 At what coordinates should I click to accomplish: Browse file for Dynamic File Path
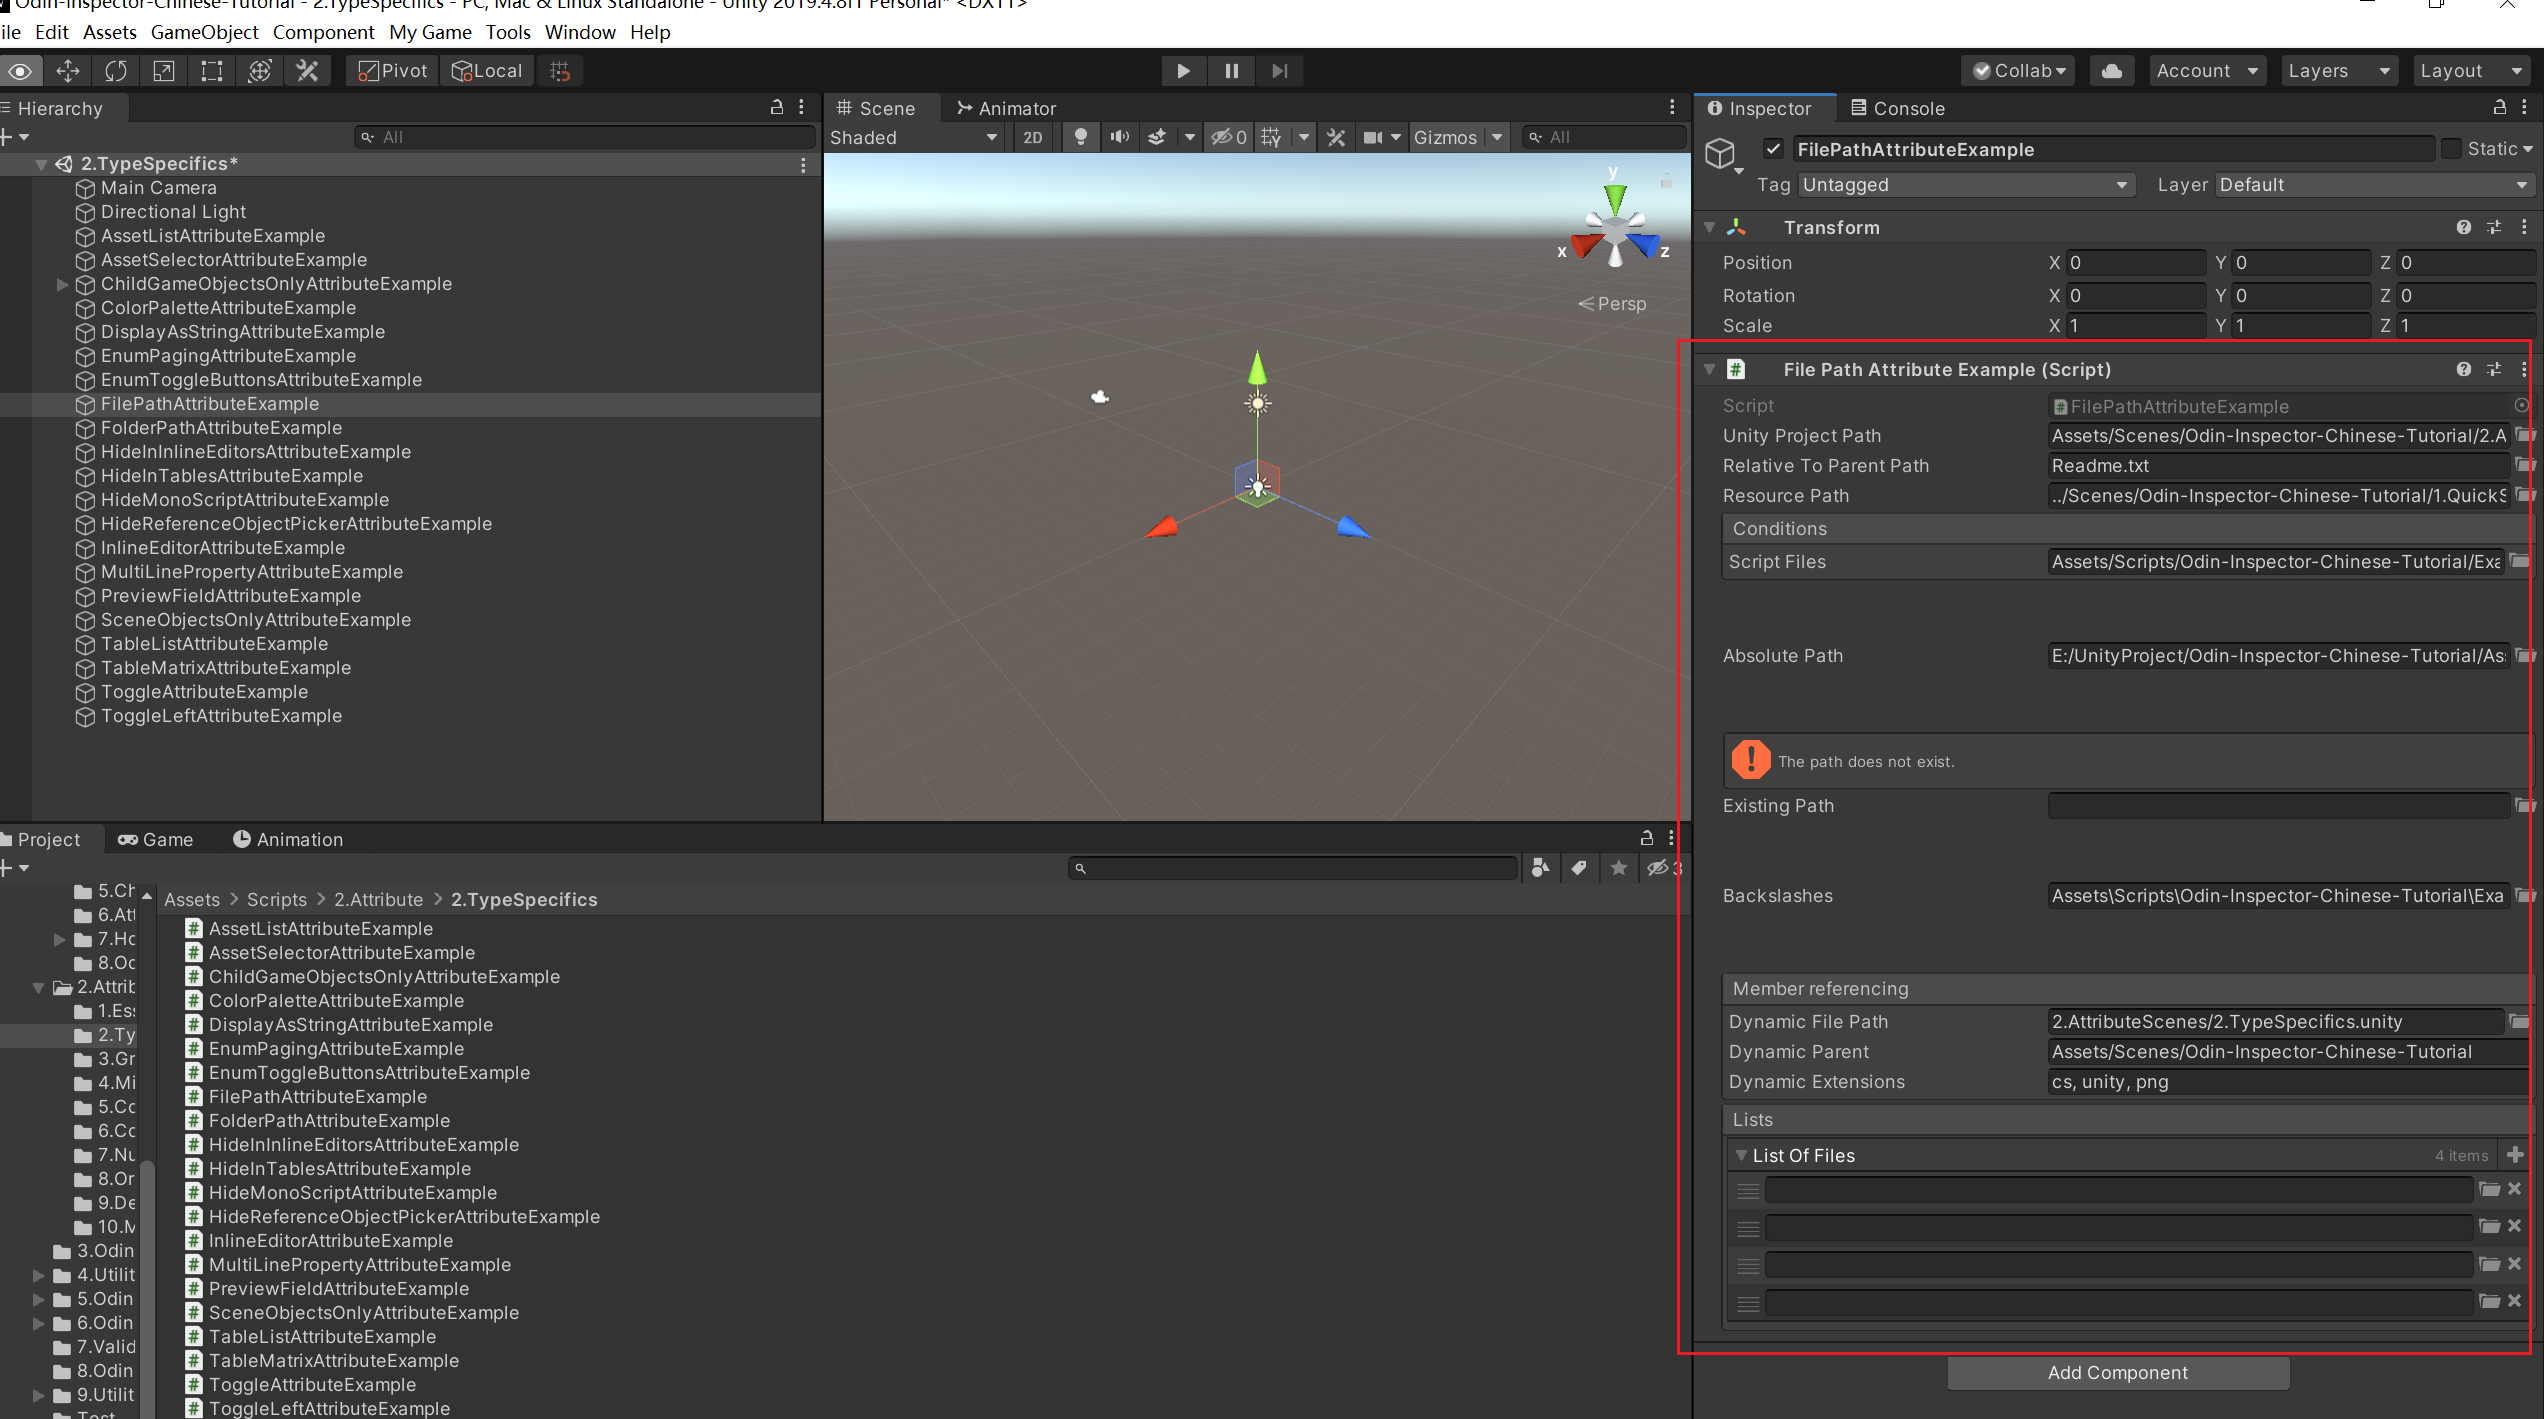pyautogui.click(x=2519, y=1022)
